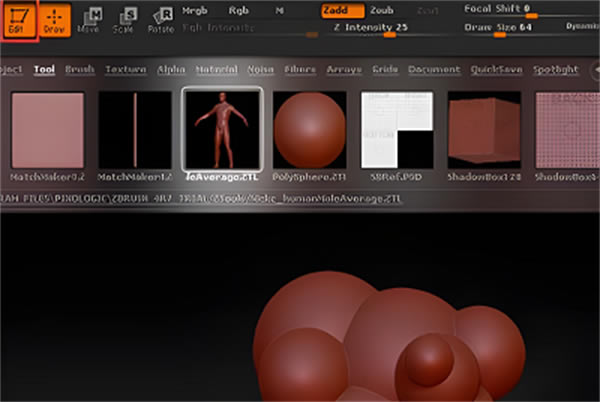
Task: Switch to Zsub sculpt mode
Action: click(x=382, y=11)
